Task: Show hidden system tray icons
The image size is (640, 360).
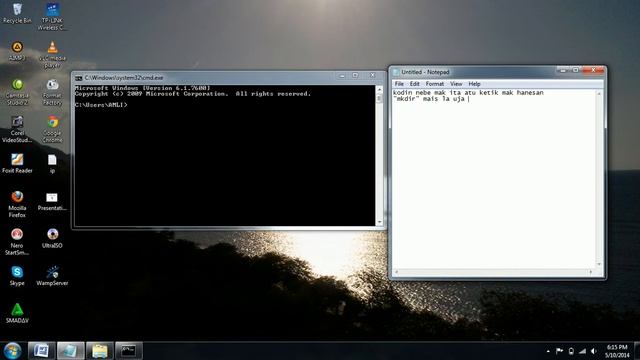Action: tap(548, 351)
